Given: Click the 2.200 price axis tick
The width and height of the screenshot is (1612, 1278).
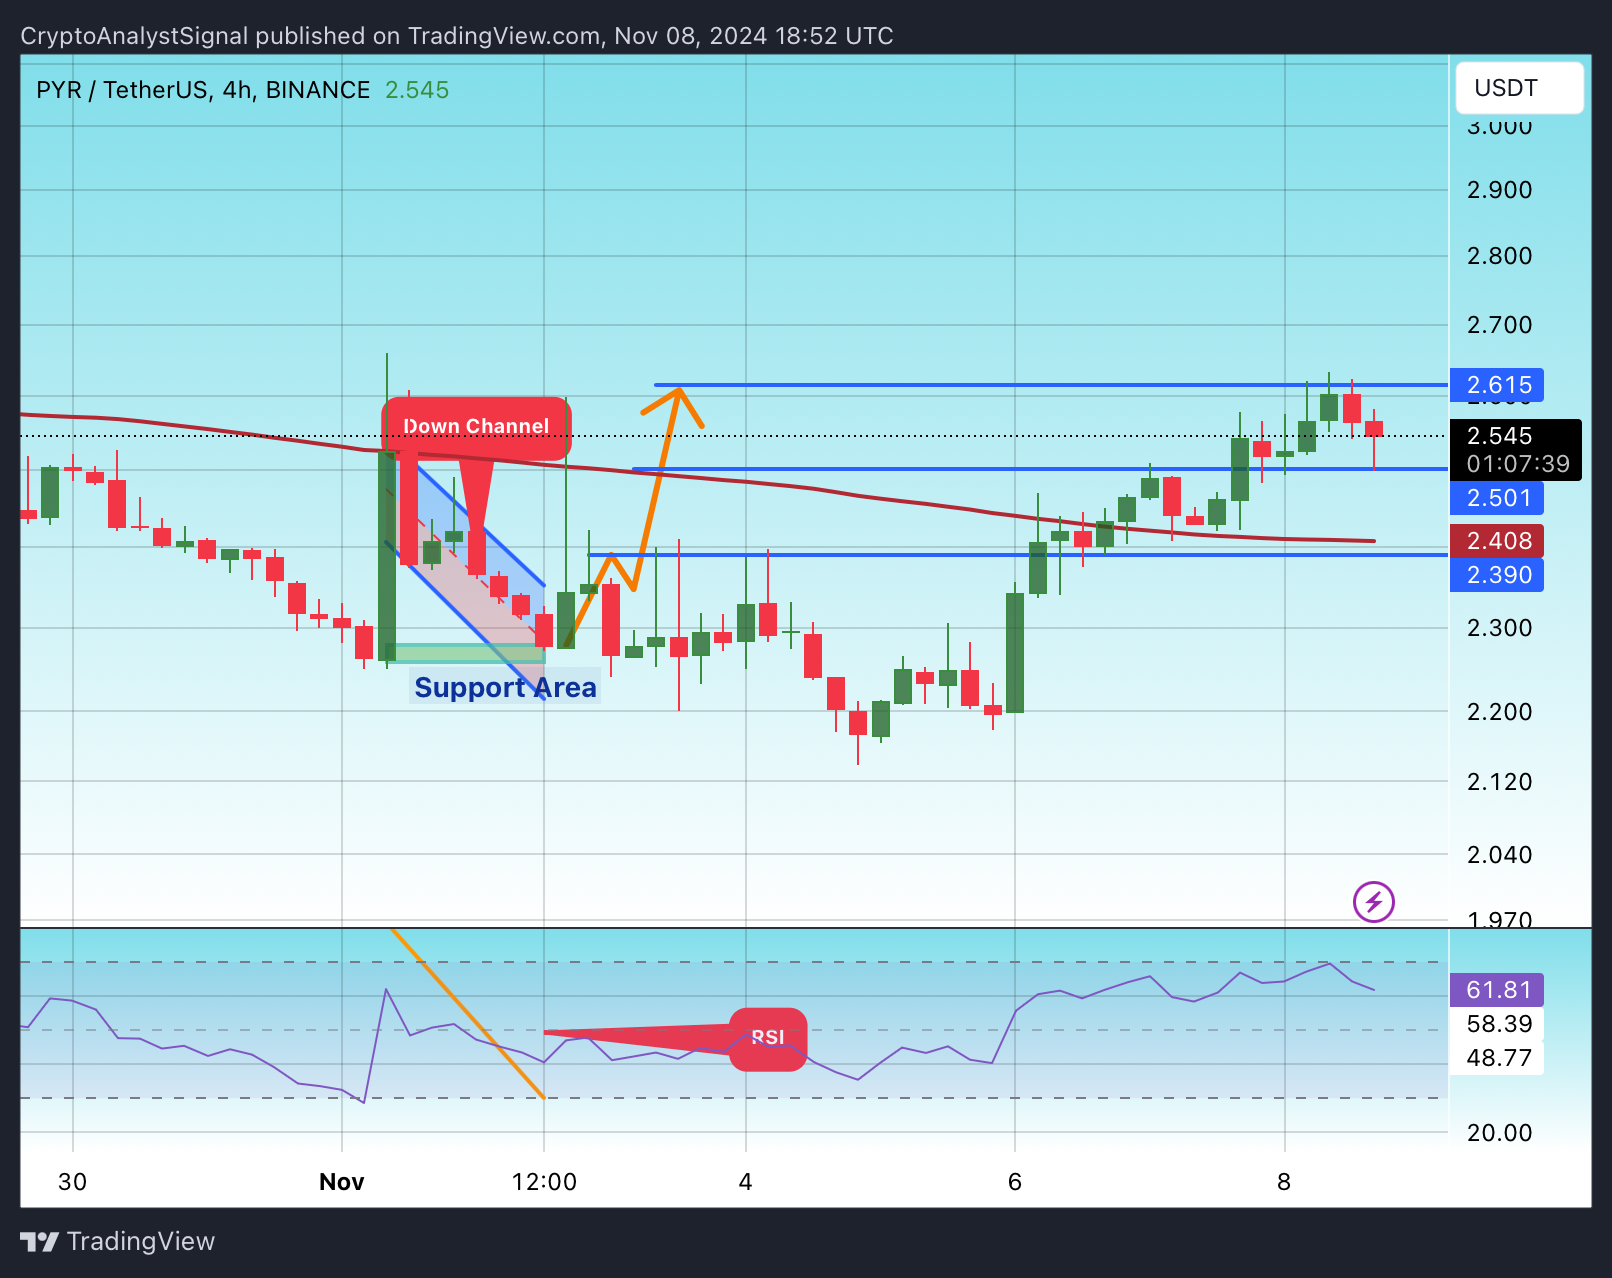Looking at the screenshot, I should (1499, 712).
